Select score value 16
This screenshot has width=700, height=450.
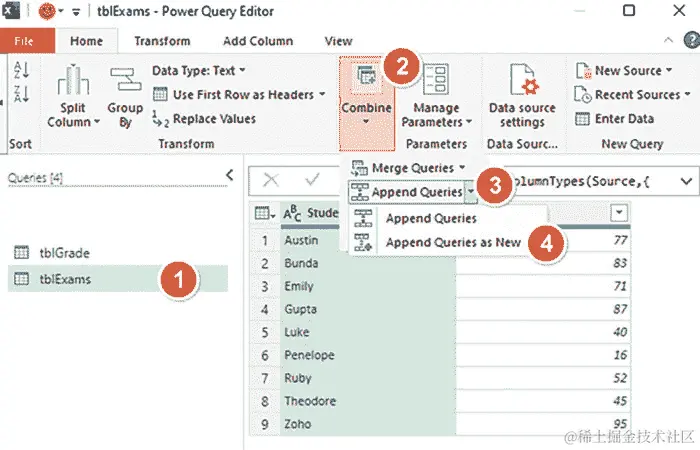click(x=620, y=355)
